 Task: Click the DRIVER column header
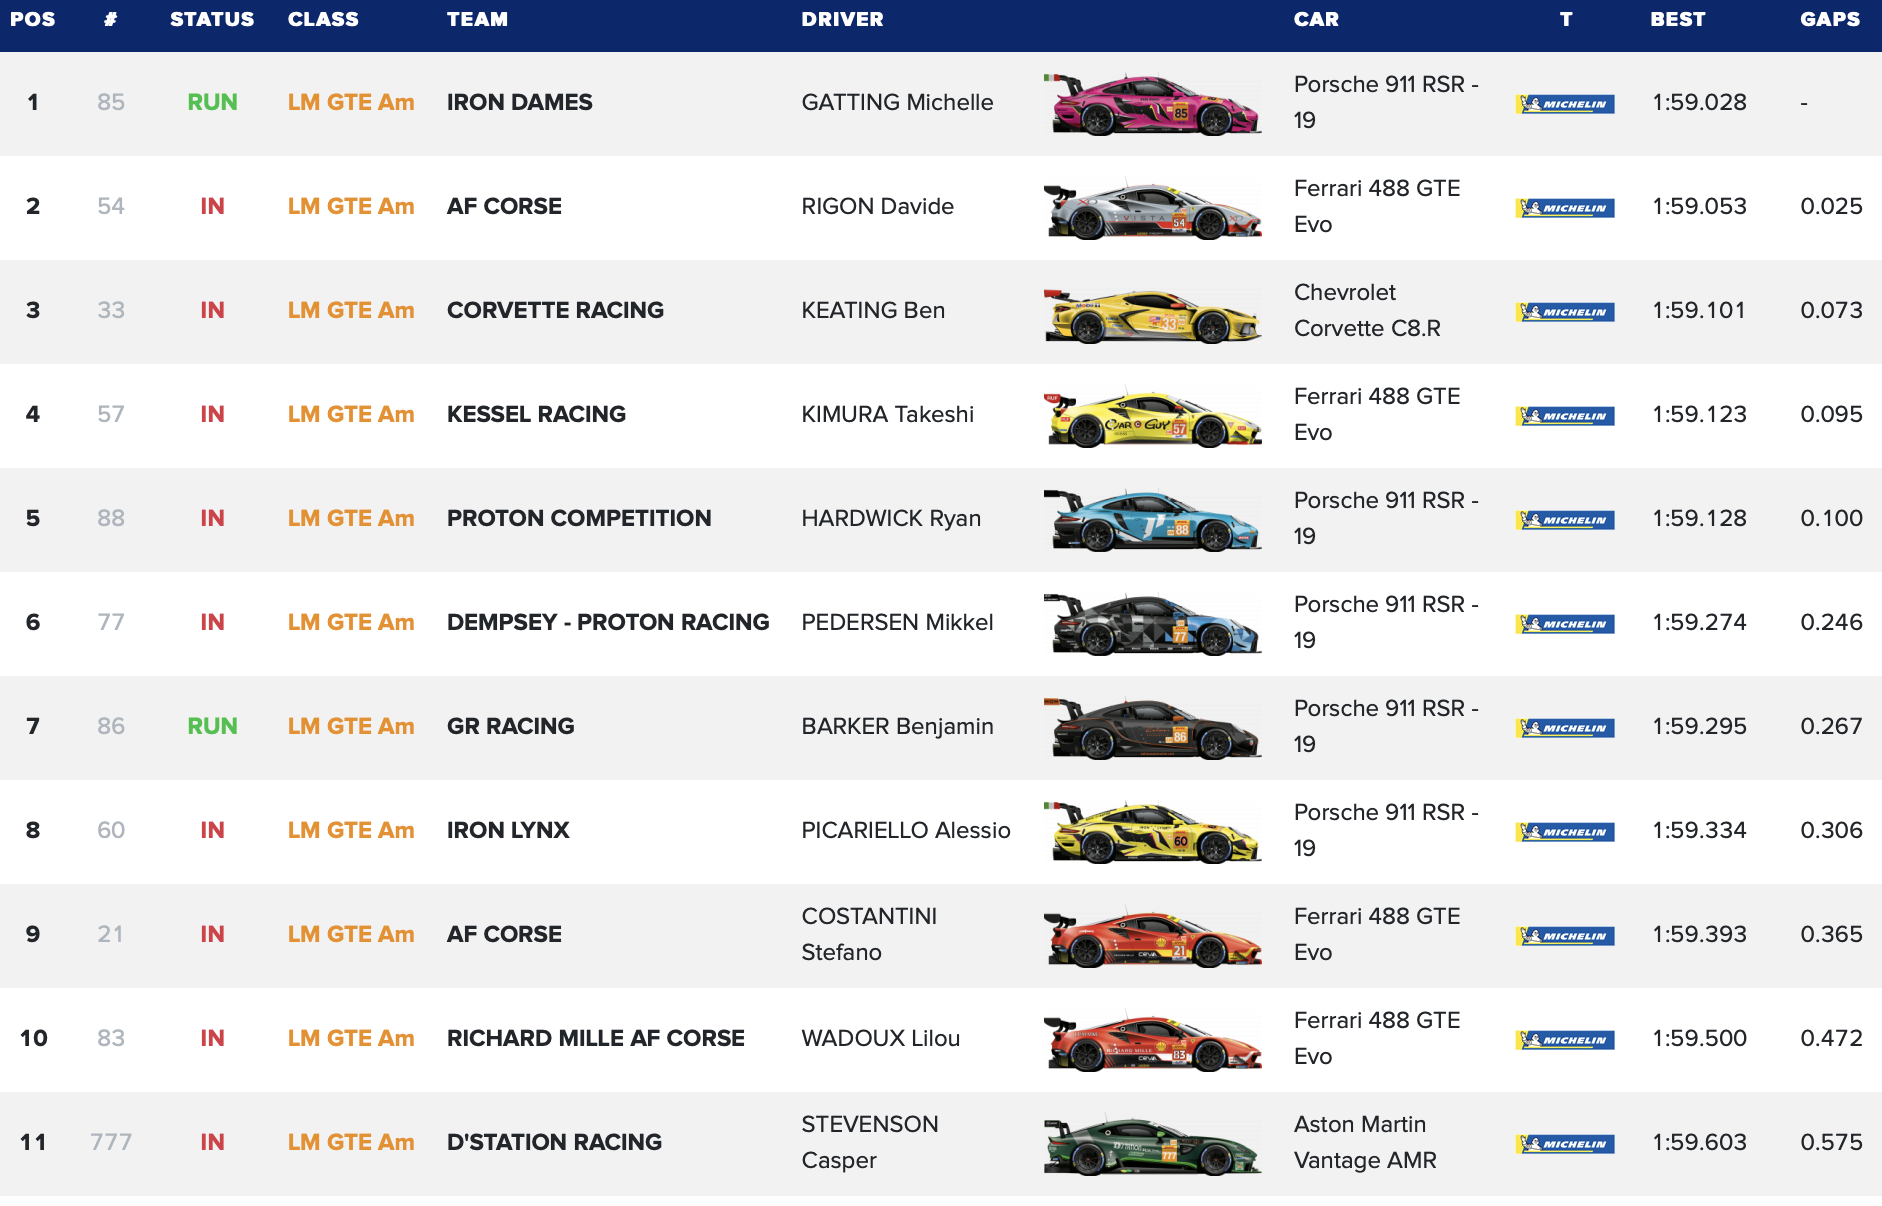tap(842, 19)
